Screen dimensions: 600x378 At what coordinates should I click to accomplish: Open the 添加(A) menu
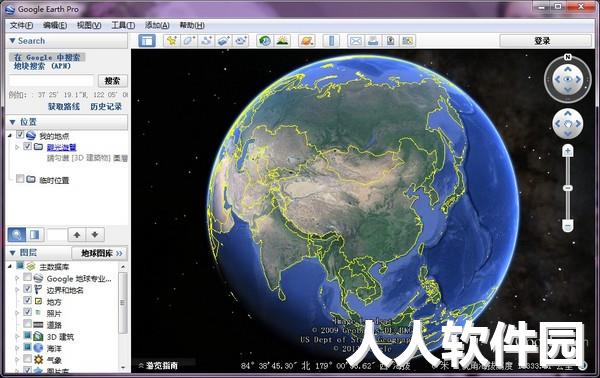tap(157, 26)
